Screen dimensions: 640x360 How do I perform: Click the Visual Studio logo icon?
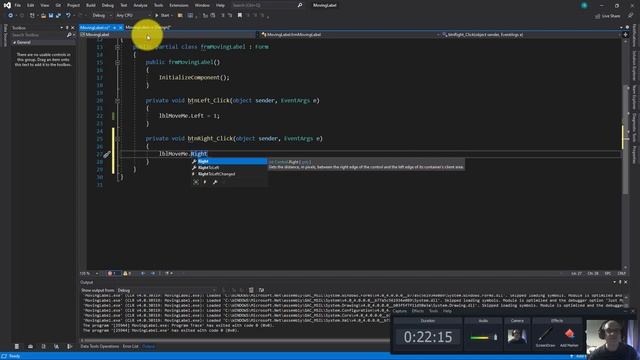pyautogui.click(x=7, y=5)
